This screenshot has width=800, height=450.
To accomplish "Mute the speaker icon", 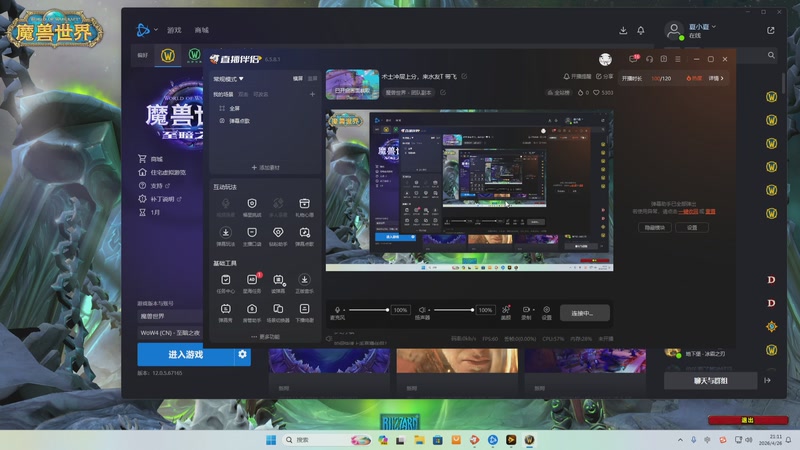I will pyautogui.click(x=422, y=310).
